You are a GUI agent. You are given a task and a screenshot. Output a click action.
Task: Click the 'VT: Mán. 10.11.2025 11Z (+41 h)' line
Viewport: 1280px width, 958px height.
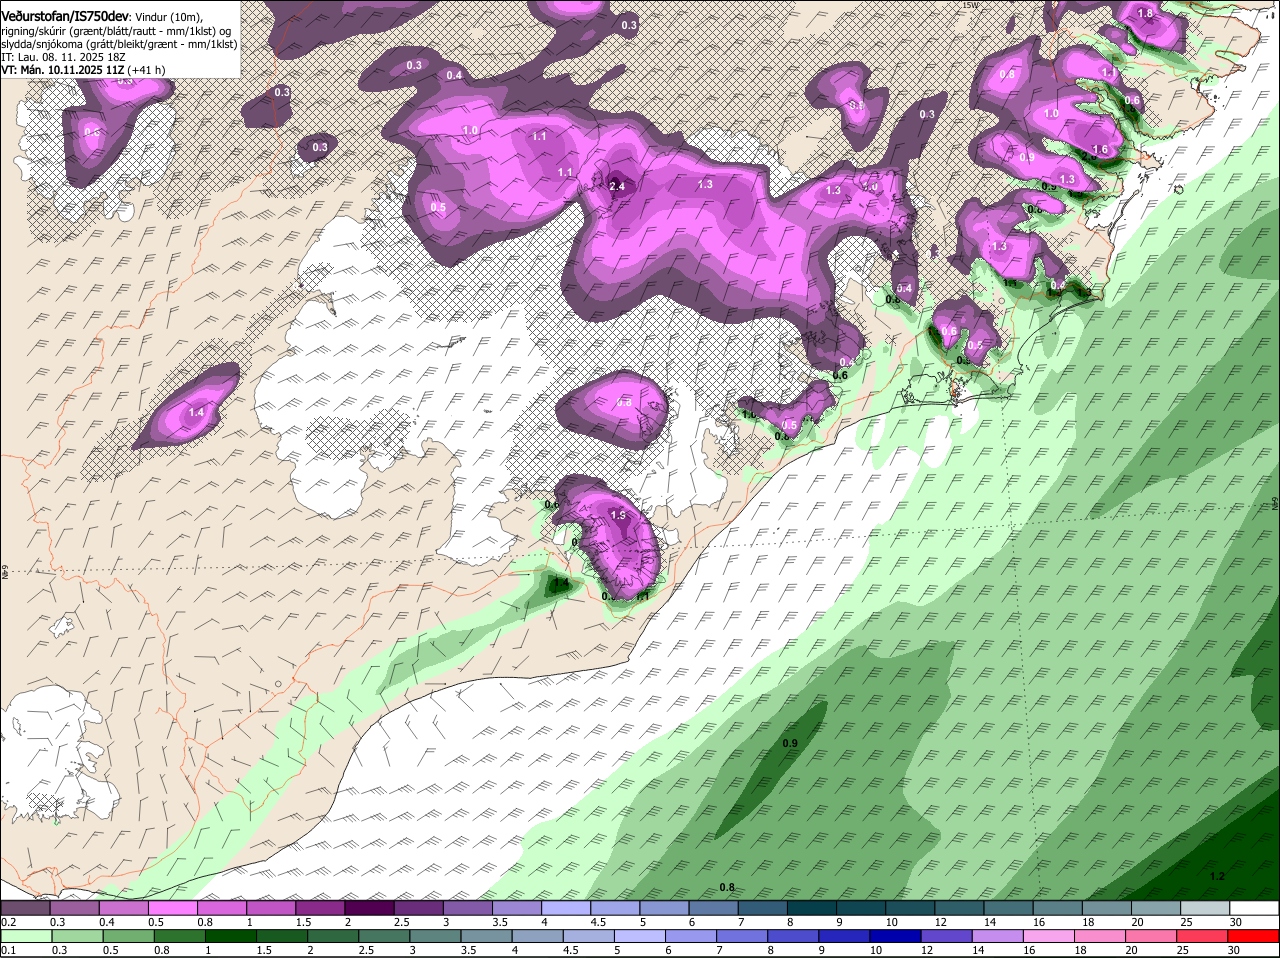tap(83, 70)
